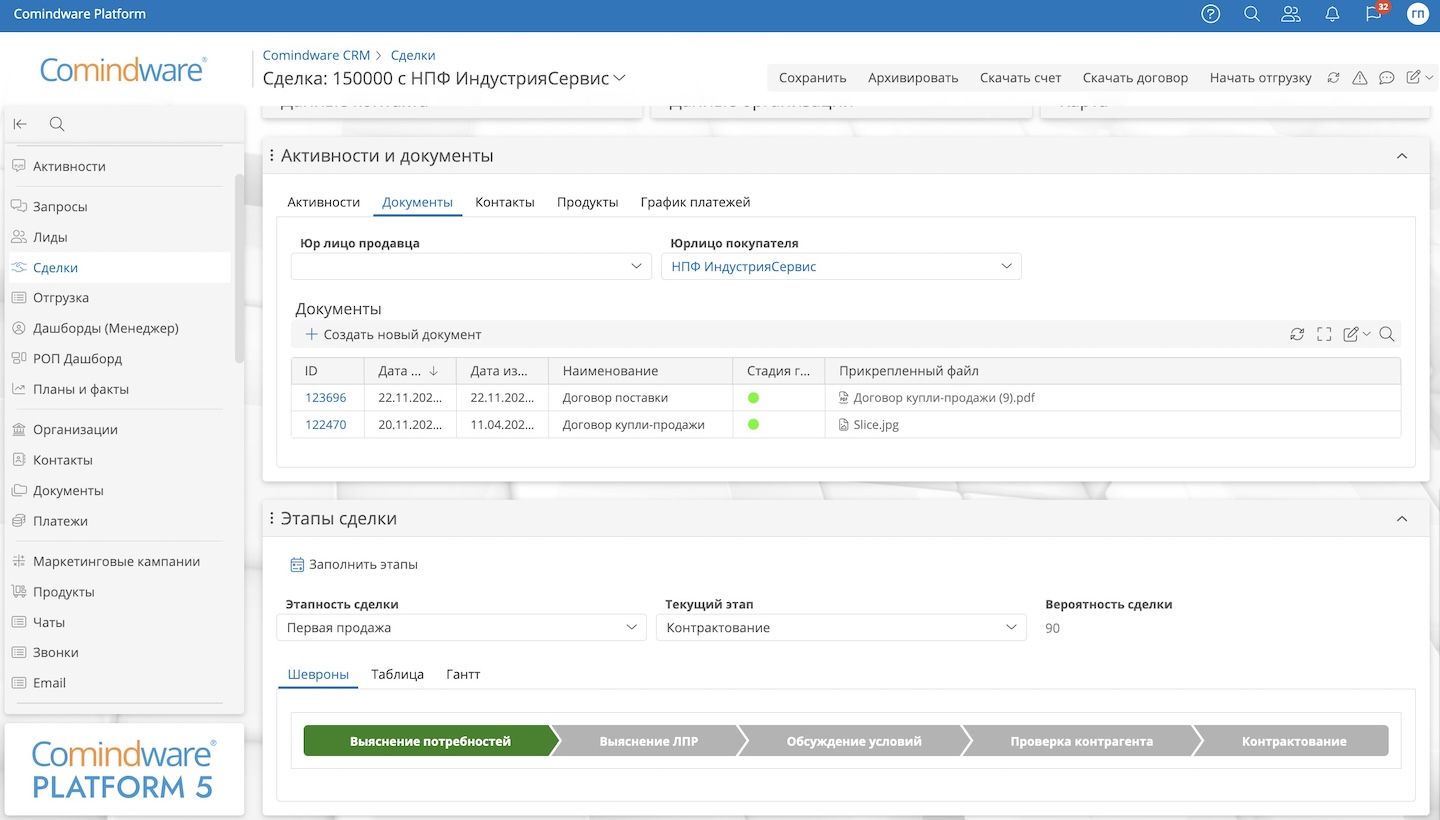Viewport: 1440px width, 820px height.
Task: Open the Этапность сделки dropdown
Action: click(x=461, y=628)
